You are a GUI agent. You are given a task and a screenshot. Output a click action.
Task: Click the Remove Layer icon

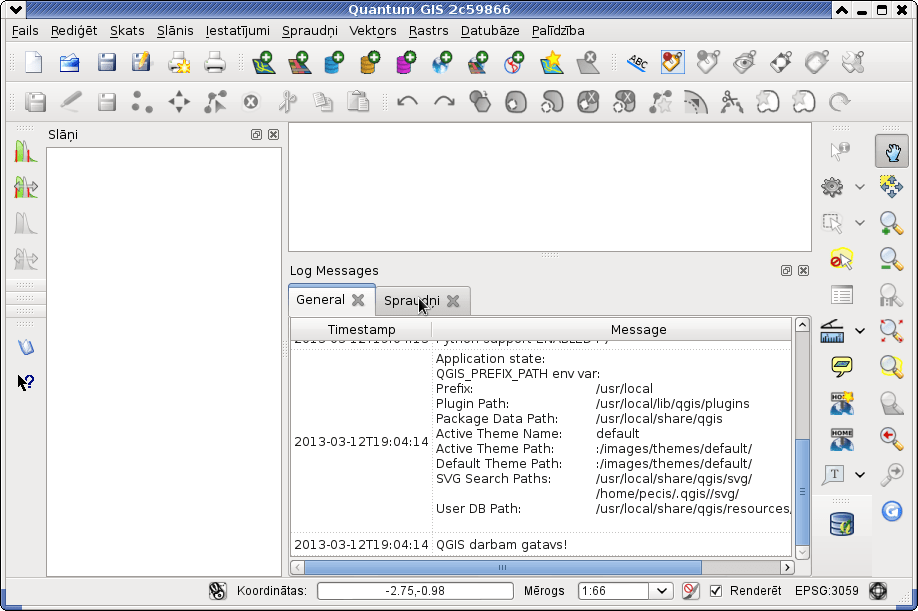[x=587, y=62]
